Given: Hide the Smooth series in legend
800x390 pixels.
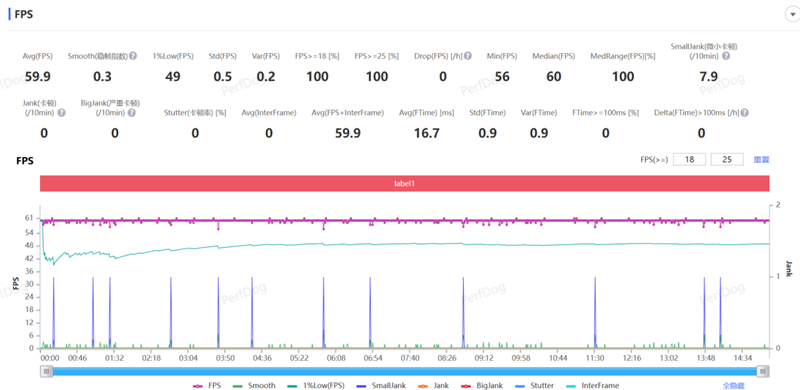Looking at the screenshot, I should (x=254, y=386).
